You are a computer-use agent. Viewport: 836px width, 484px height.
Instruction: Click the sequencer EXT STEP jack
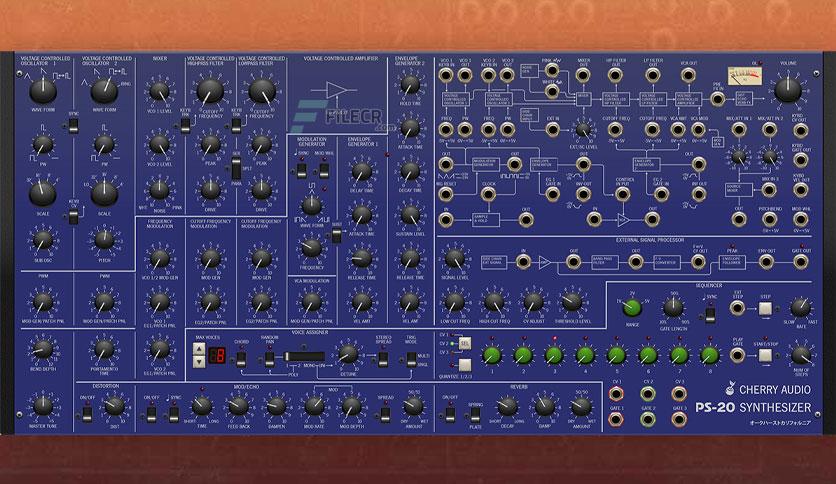pos(737,308)
